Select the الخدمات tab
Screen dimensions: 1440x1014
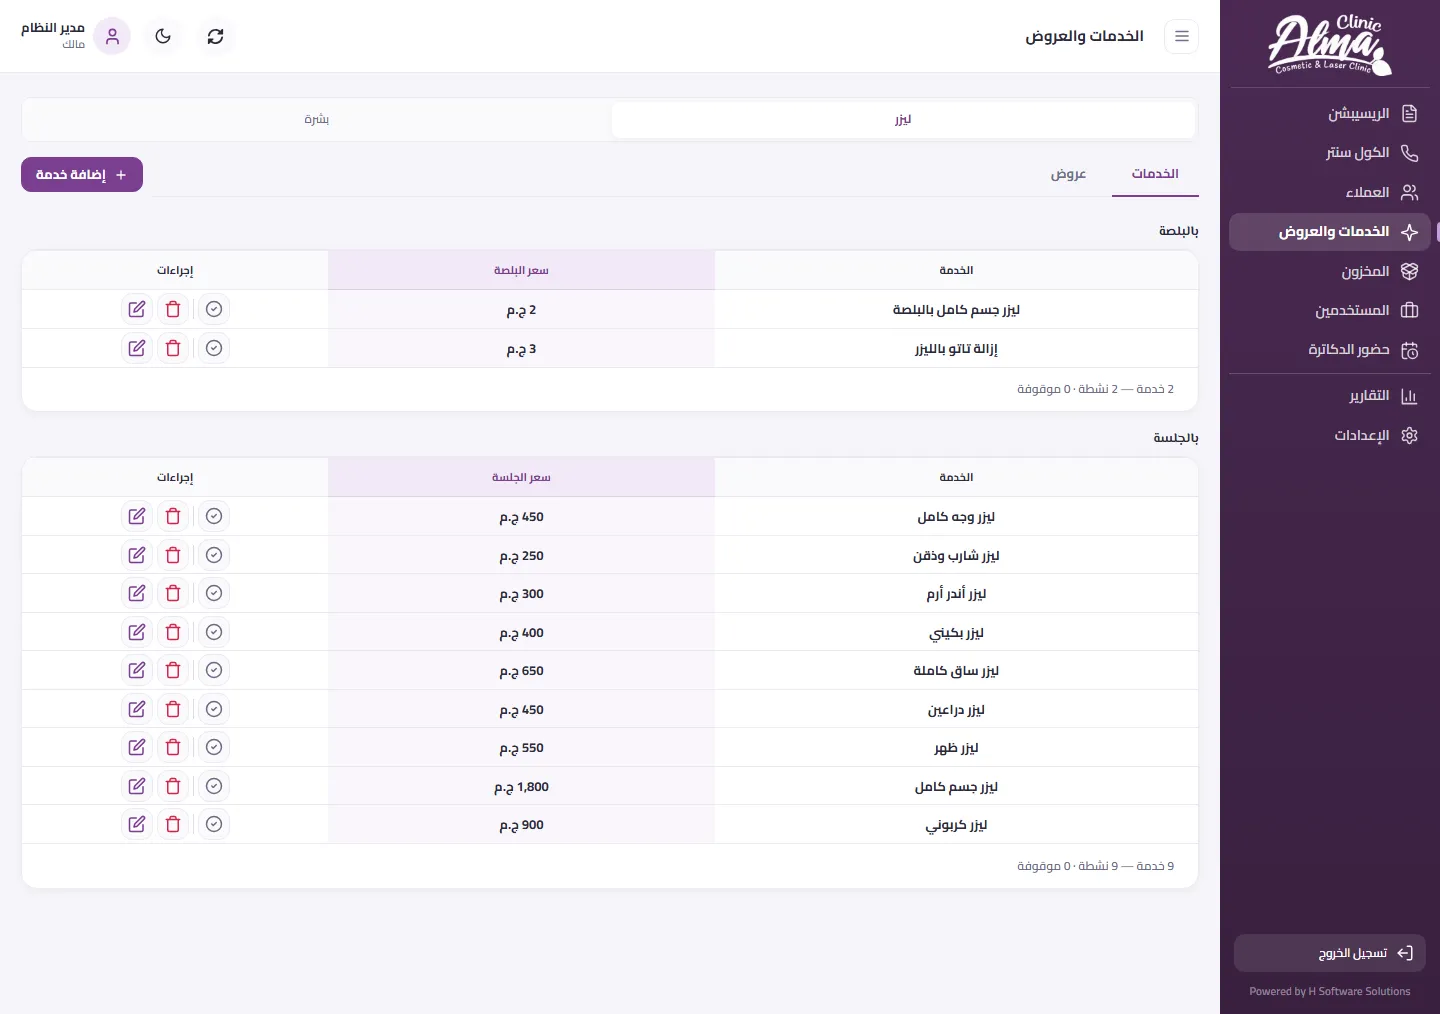1155,174
